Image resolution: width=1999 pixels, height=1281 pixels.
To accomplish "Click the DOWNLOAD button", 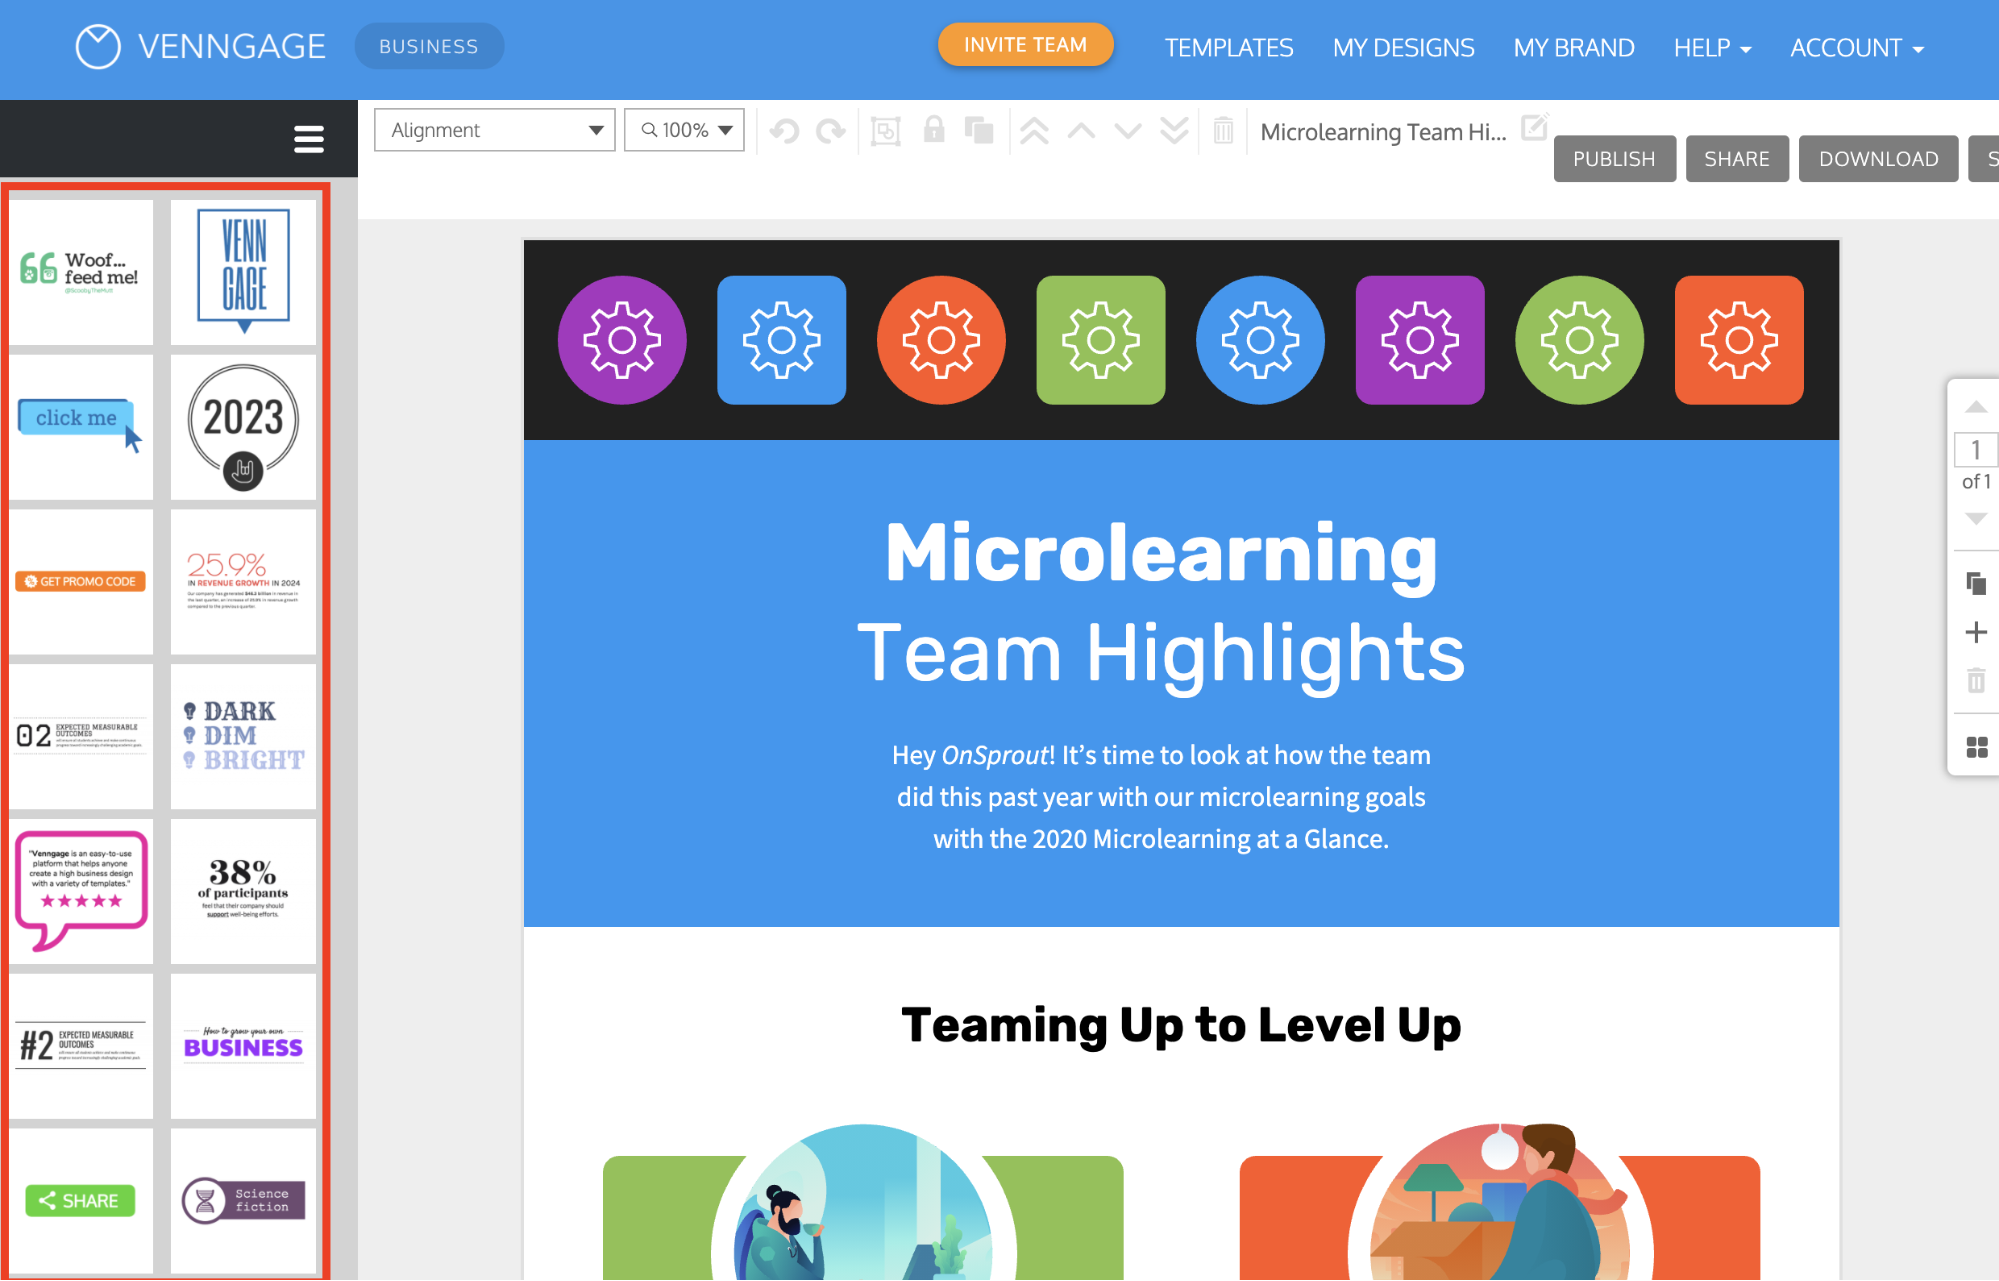I will pos(1878,159).
